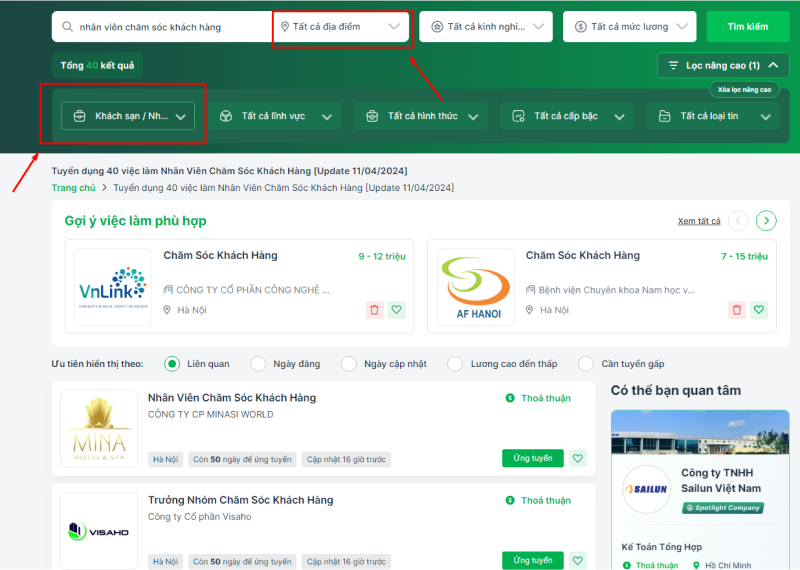Click the 7 - 15 triệu salary text
Viewport: 800px width, 570px height.
point(744,256)
